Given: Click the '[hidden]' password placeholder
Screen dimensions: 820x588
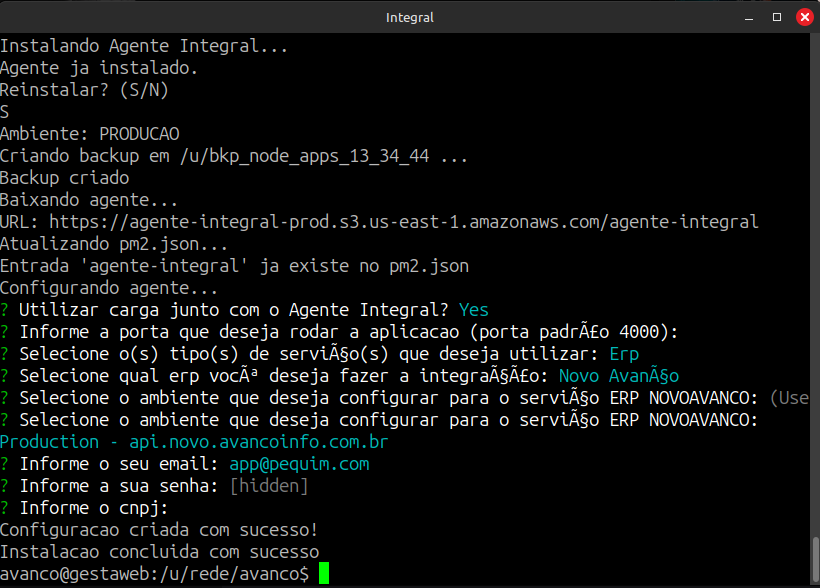Looking at the screenshot, I should (269, 485).
